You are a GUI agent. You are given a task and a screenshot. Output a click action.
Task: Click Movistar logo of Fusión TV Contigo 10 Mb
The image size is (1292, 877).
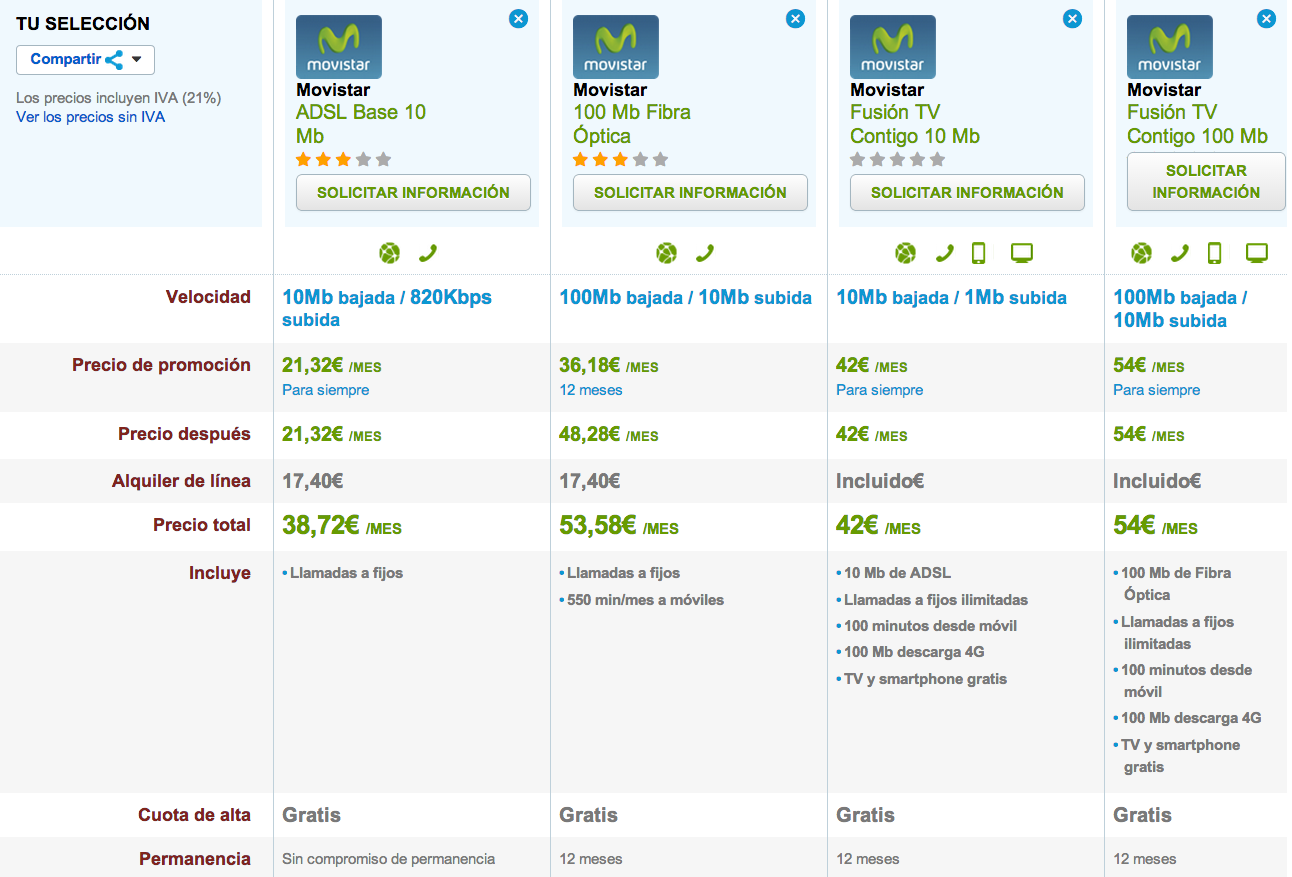tap(893, 47)
